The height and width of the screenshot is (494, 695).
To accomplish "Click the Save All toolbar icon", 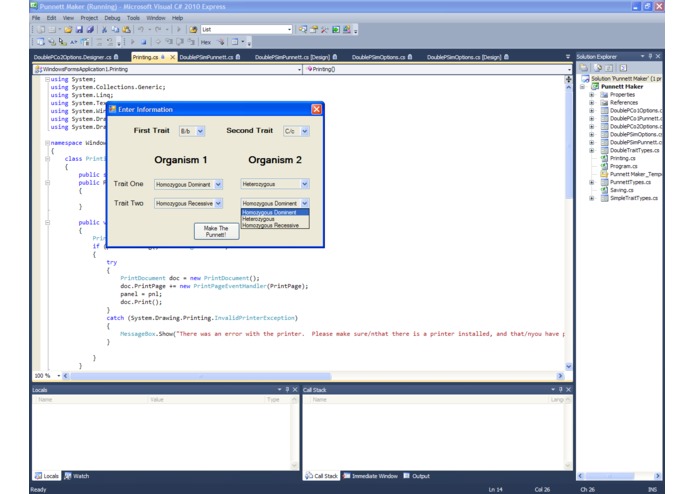I will pos(90,30).
